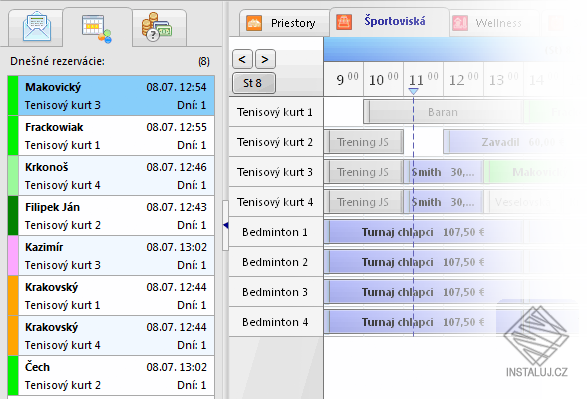Click the pink color marker beside Kazimír
Image resolution: width=587 pixels, height=399 pixels.
(13, 256)
